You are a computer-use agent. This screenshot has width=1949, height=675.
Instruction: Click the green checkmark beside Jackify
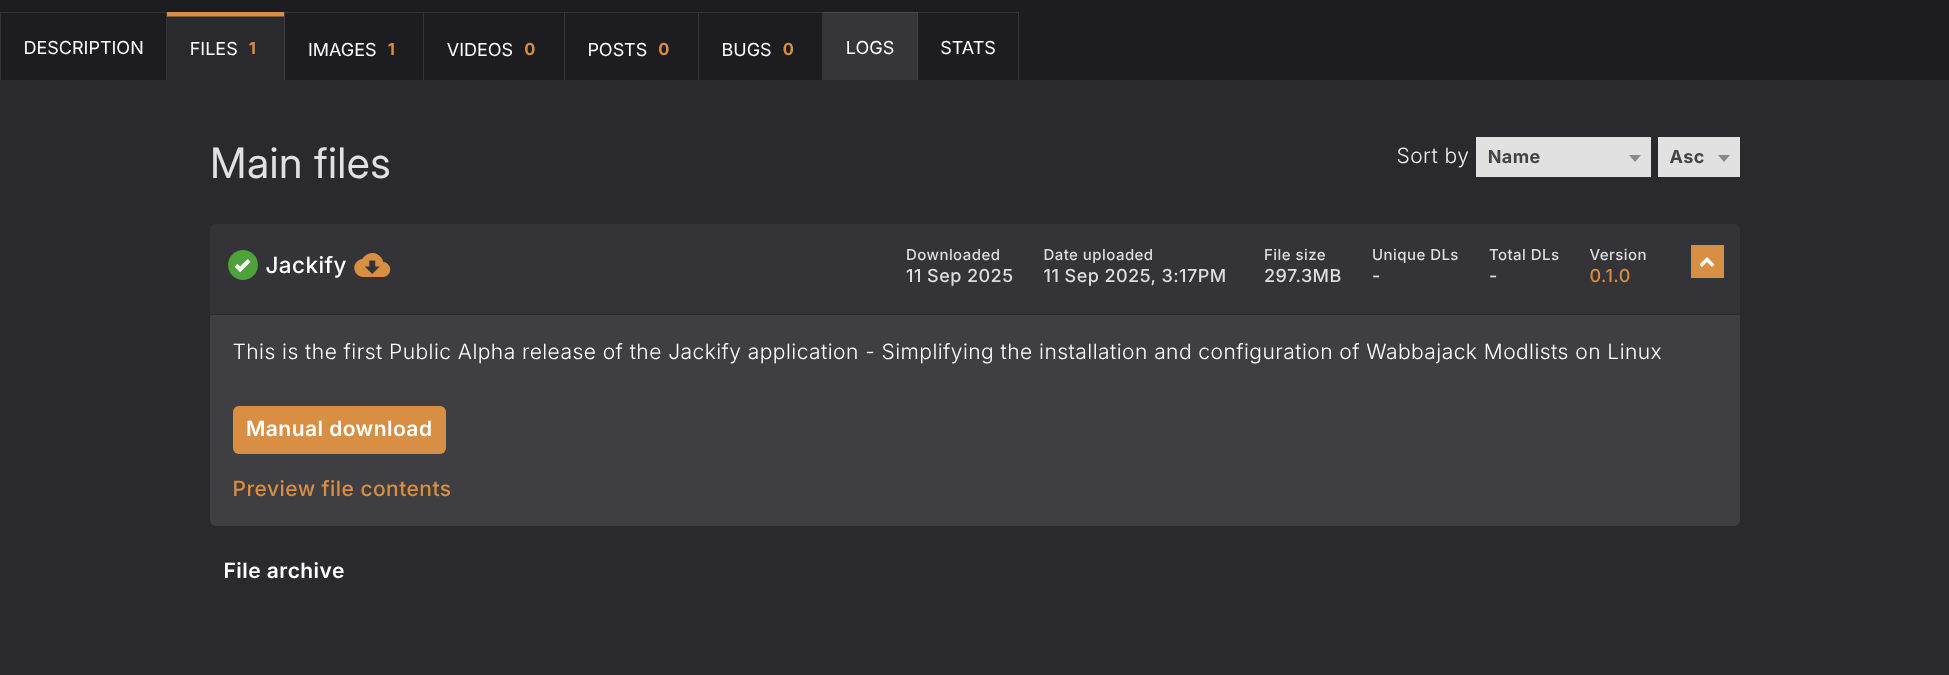[243, 265]
